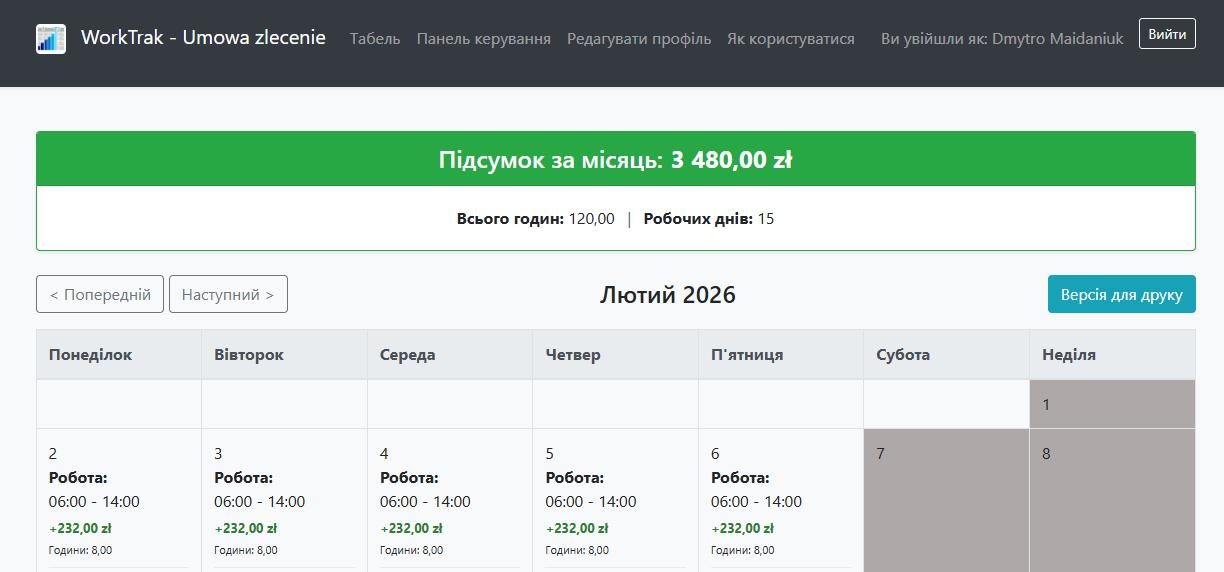The width and height of the screenshot is (1224, 572).
Task: Select Monday 2 February day cell
Action: pos(119,500)
